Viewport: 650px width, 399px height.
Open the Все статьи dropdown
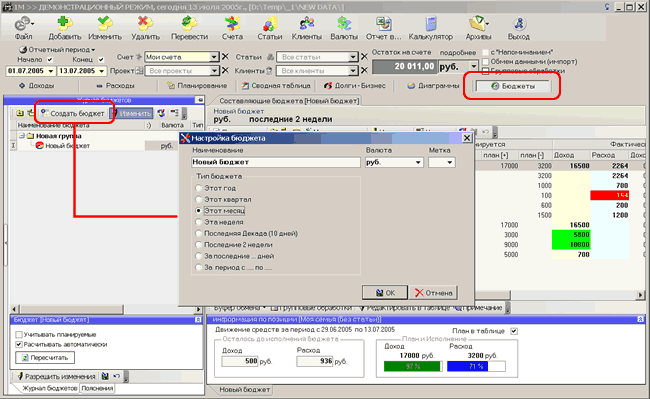(352, 57)
